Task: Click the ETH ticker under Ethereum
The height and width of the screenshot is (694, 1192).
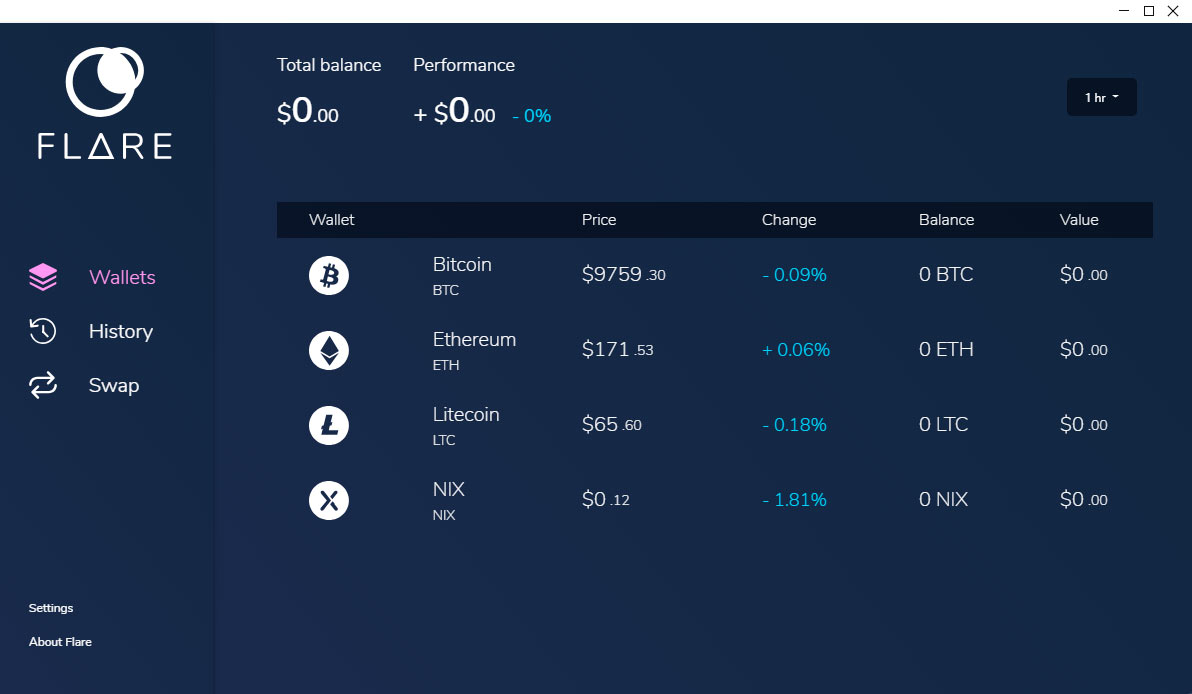Action: point(445,366)
